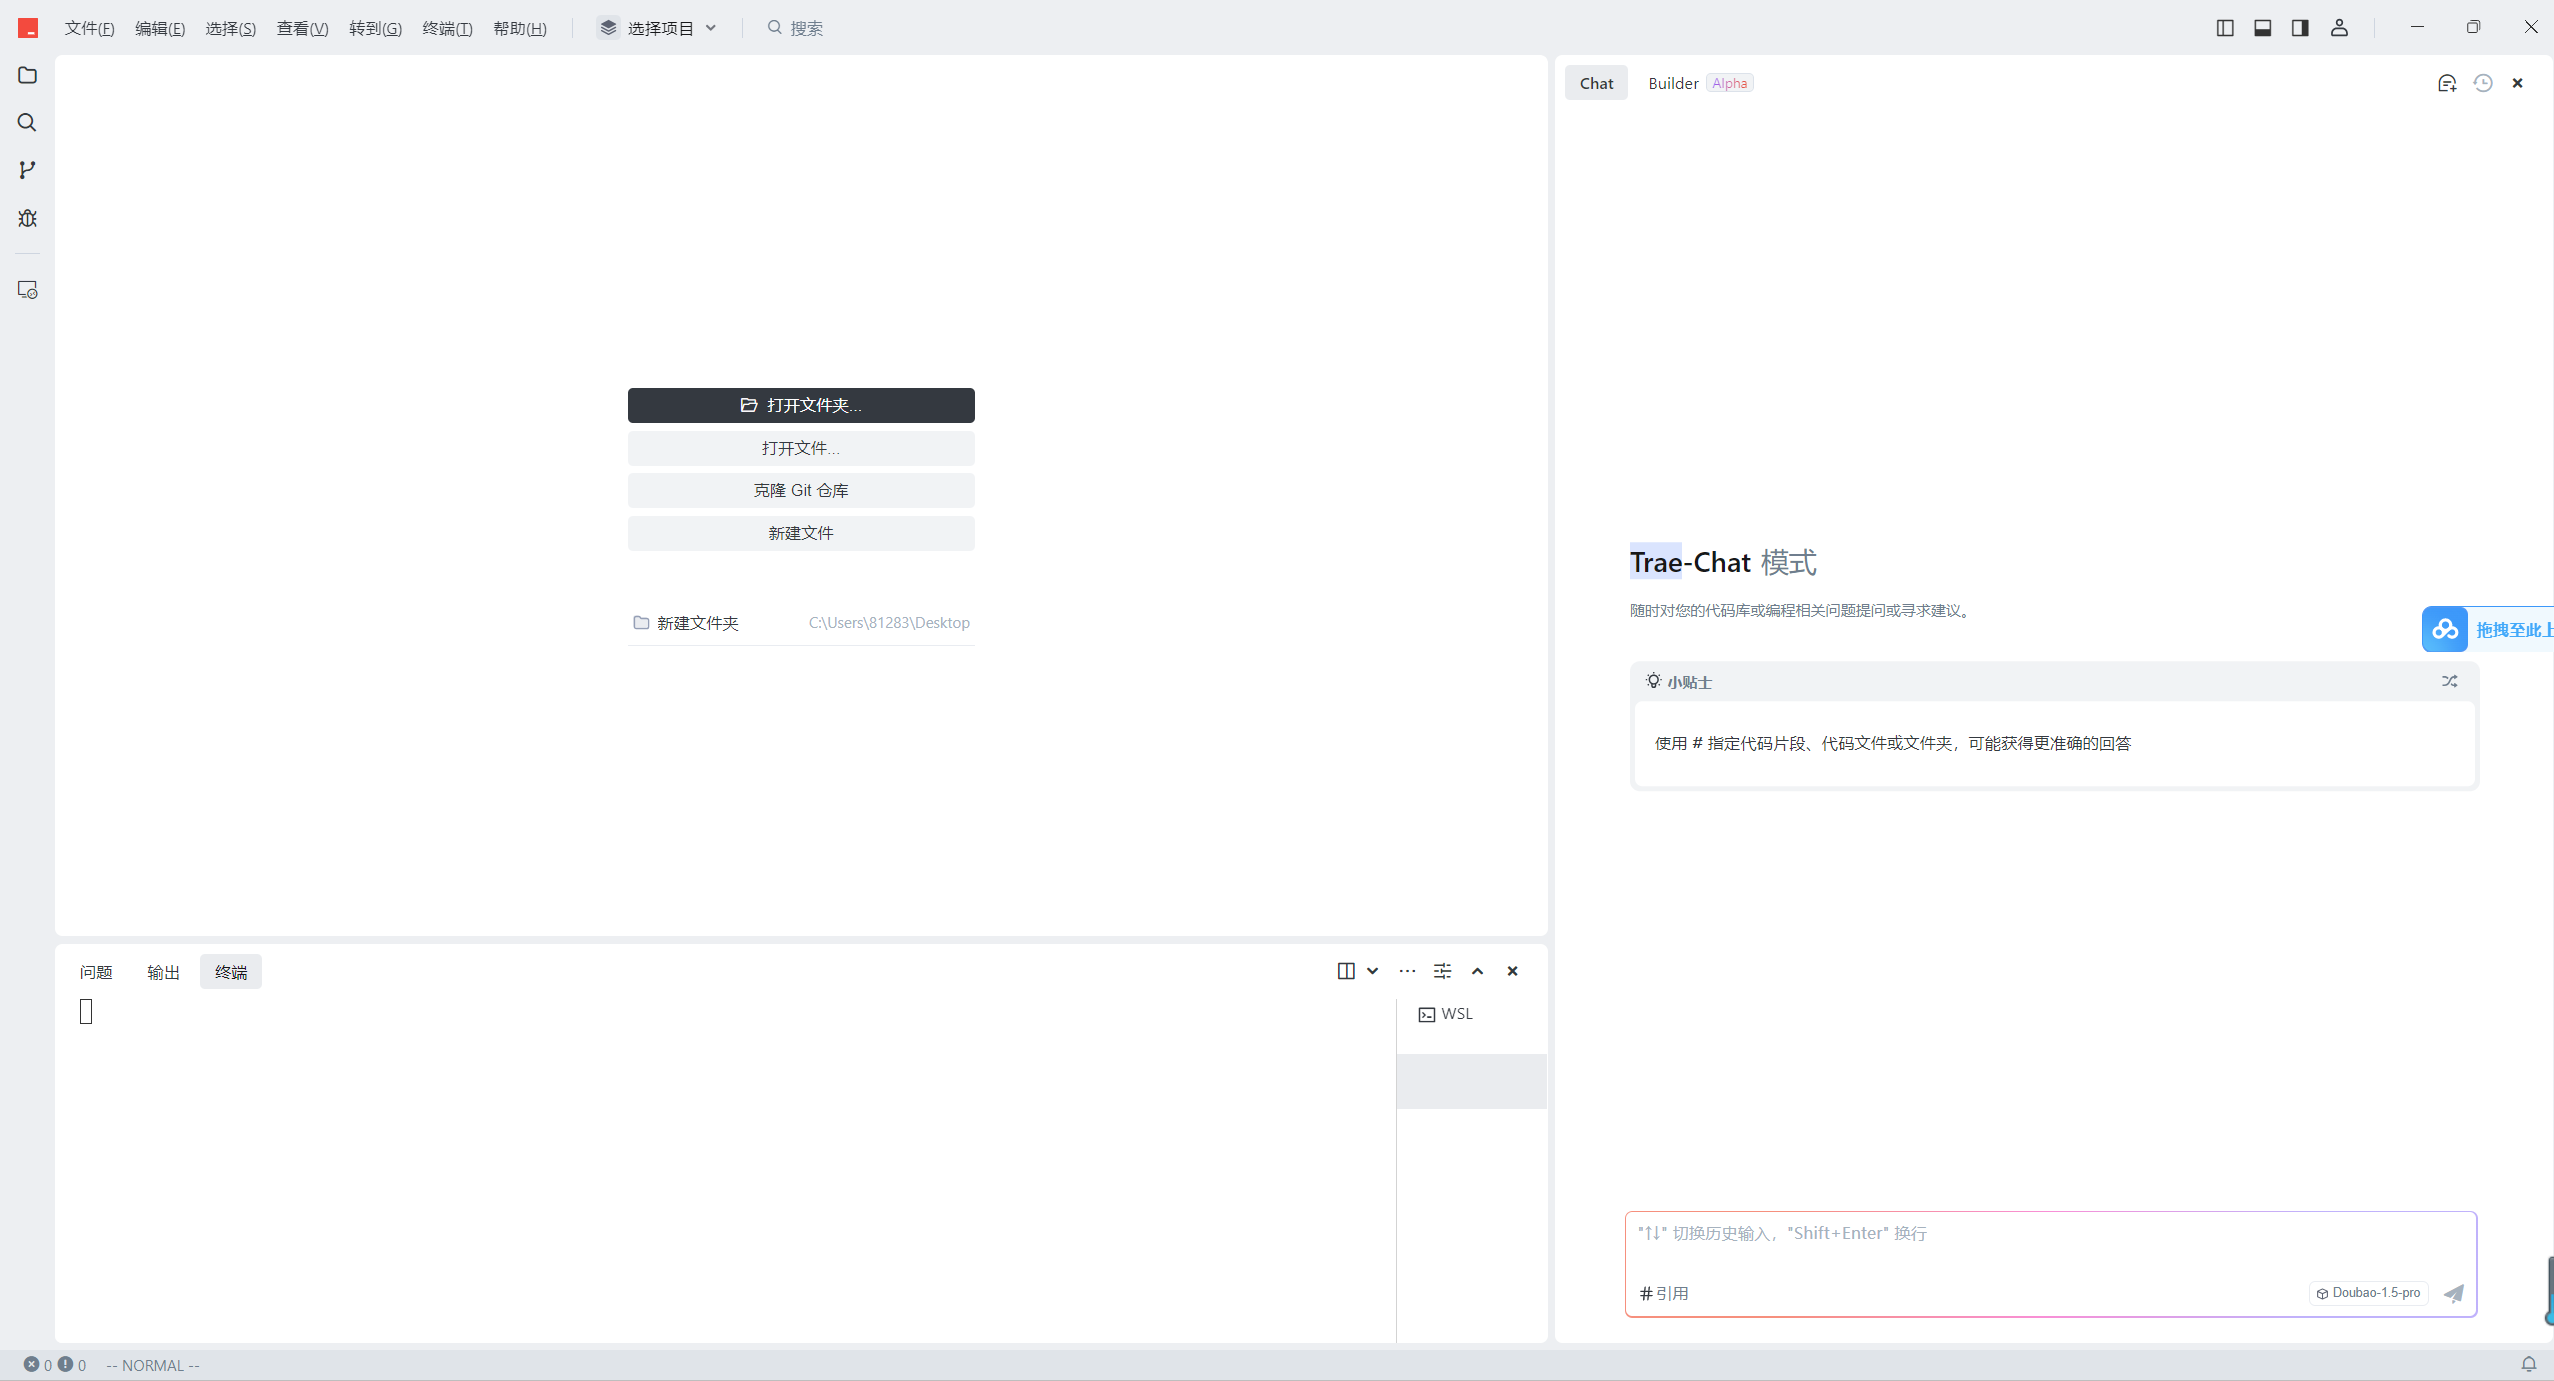The image size is (2554, 1381).
Task: Open the Search icon in activity bar
Action: point(27,123)
